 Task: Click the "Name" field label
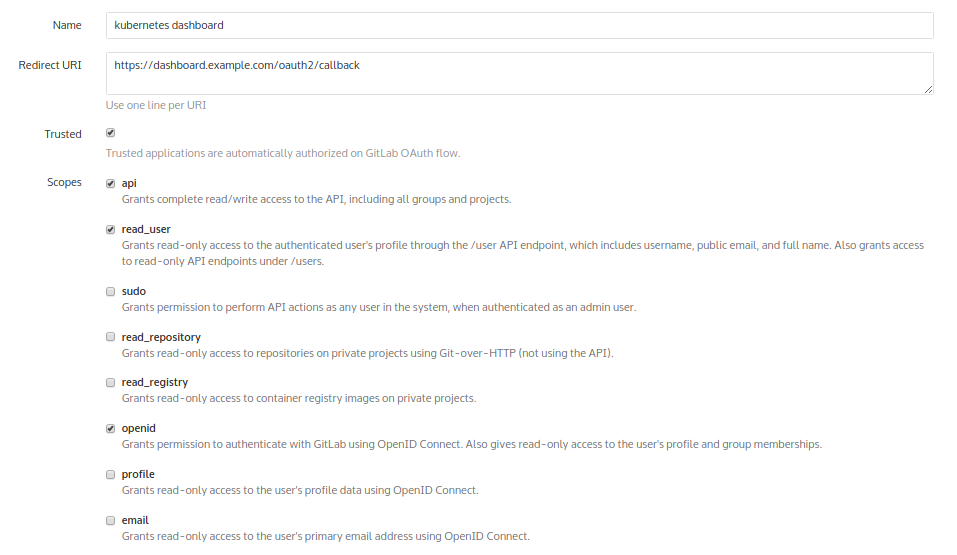coord(67,25)
